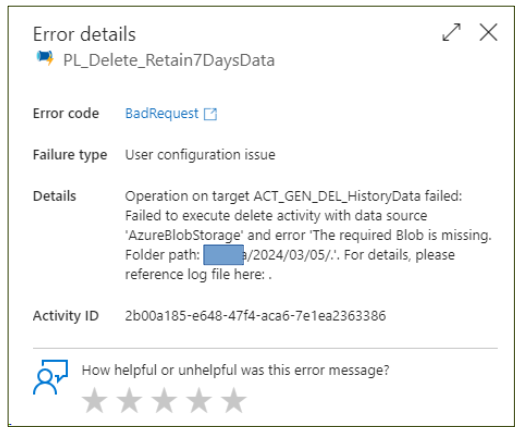Image resolution: width=522 pixels, height=435 pixels.
Task: Rate the error message five stars
Action: click(234, 400)
